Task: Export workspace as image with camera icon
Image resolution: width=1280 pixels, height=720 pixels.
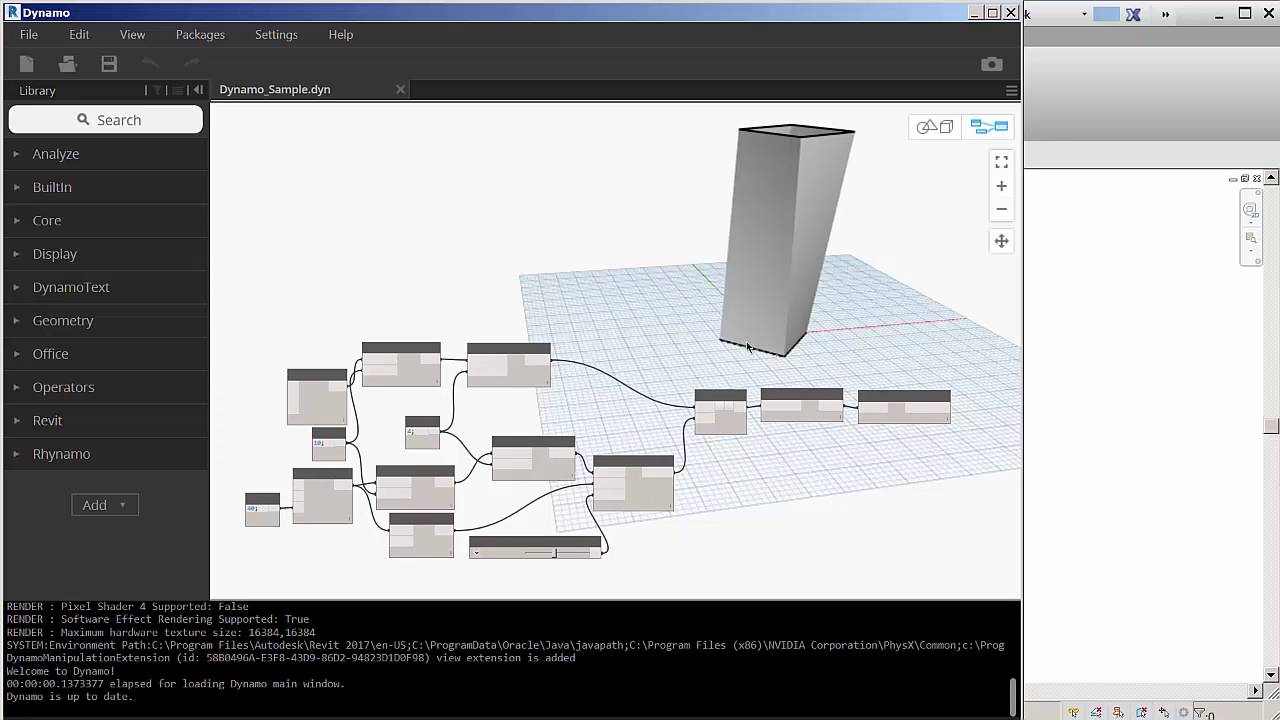Action: pyautogui.click(x=991, y=63)
